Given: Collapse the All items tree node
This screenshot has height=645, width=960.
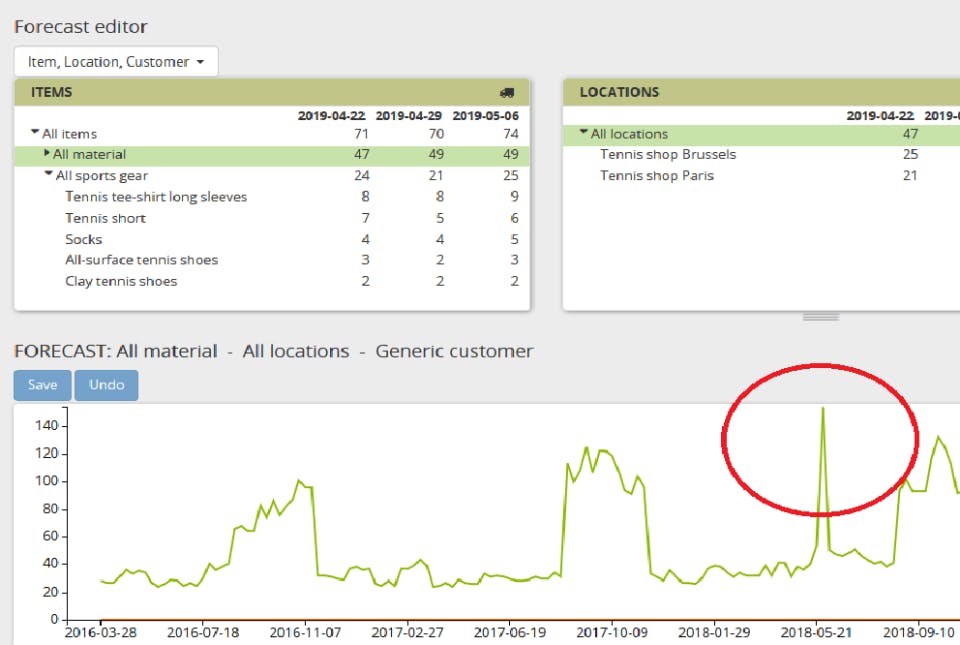Looking at the screenshot, I should click(35, 132).
